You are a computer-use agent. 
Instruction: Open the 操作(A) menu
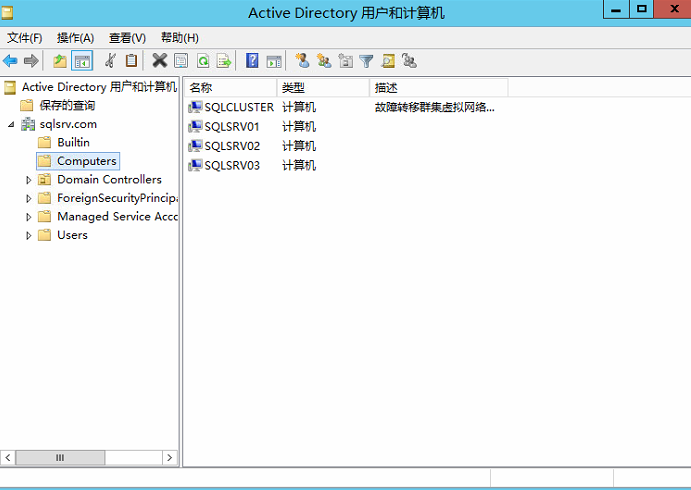(75, 38)
